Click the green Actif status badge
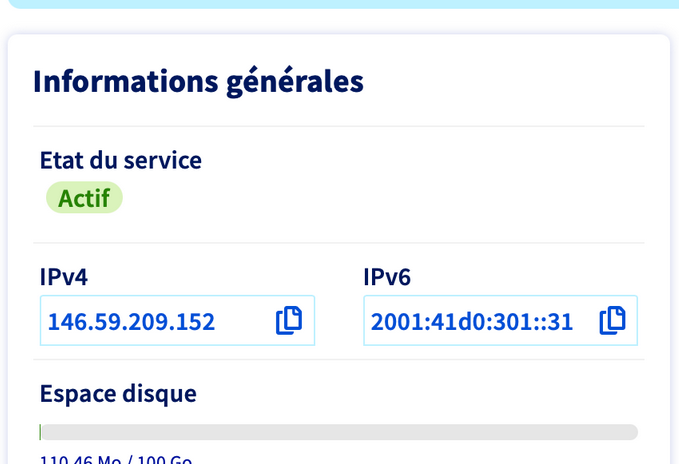 click(x=84, y=198)
